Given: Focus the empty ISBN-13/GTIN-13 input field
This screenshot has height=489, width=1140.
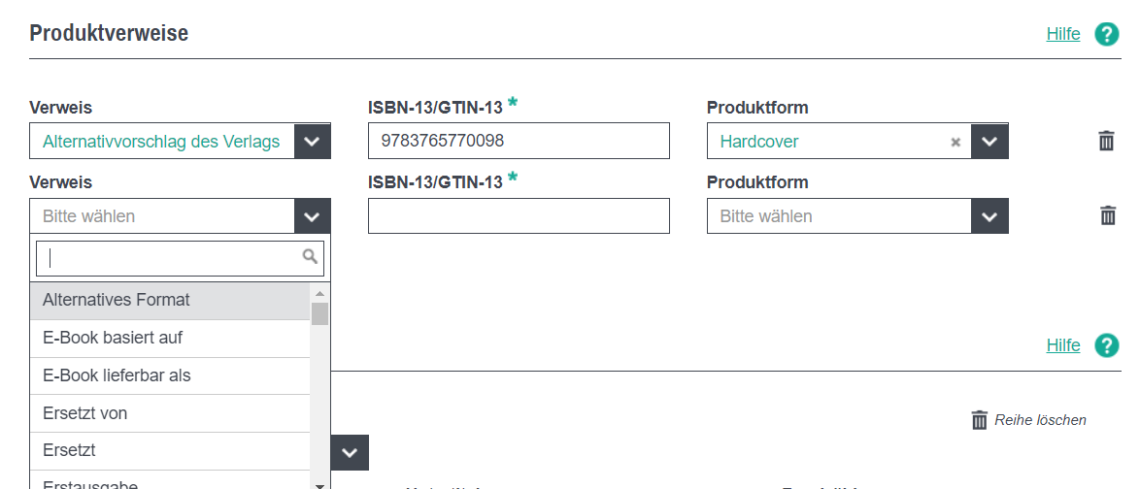Looking at the screenshot, I should [518, 216].
